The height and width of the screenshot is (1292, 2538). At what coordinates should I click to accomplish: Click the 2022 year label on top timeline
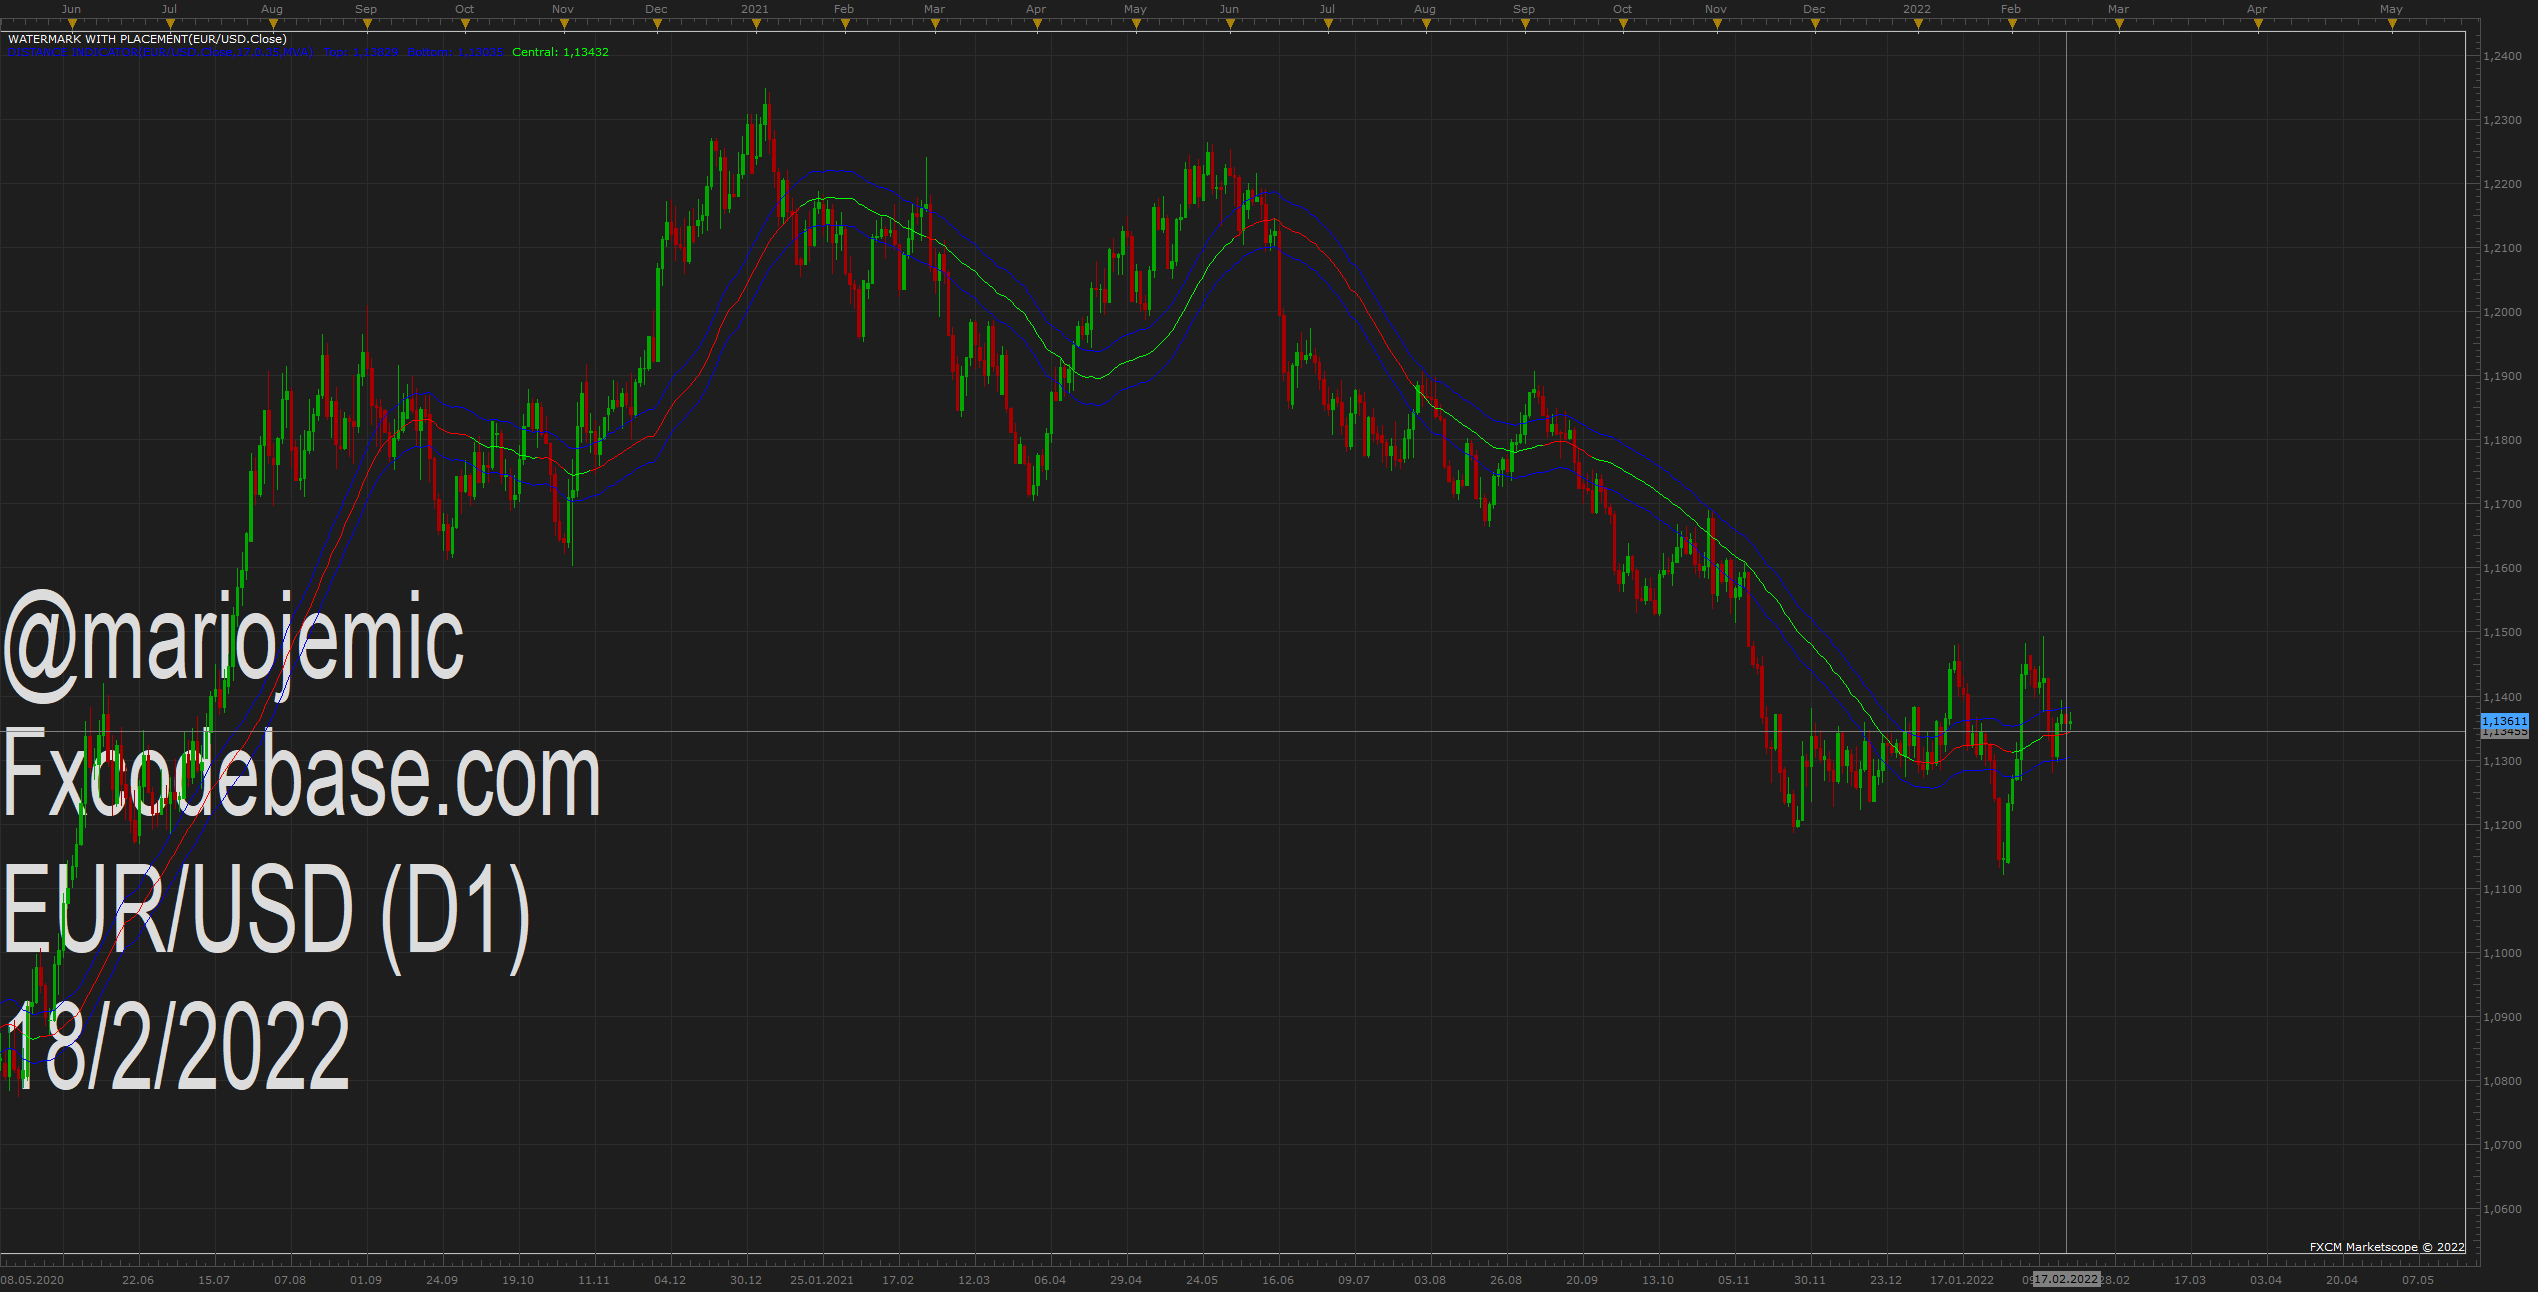point(1917,9)
